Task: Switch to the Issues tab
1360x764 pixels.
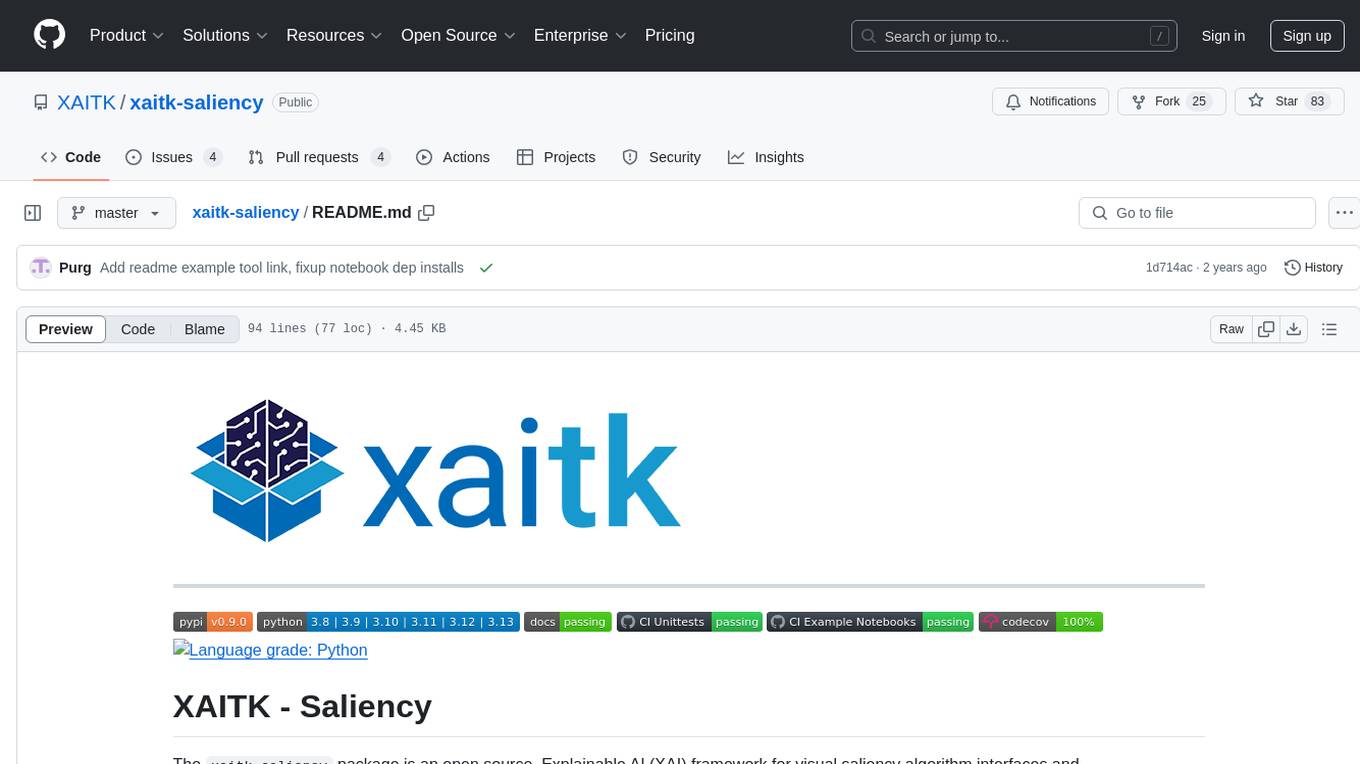Action: click(173, 157)
